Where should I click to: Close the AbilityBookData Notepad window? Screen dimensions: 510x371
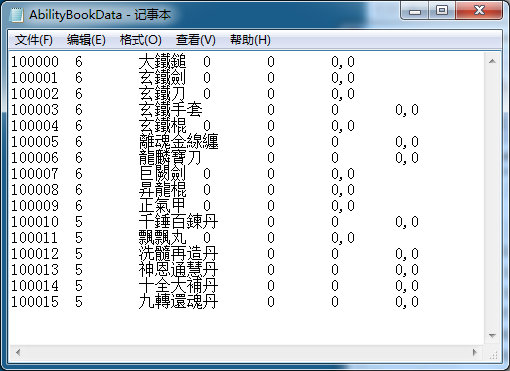[x=479, y=11]
